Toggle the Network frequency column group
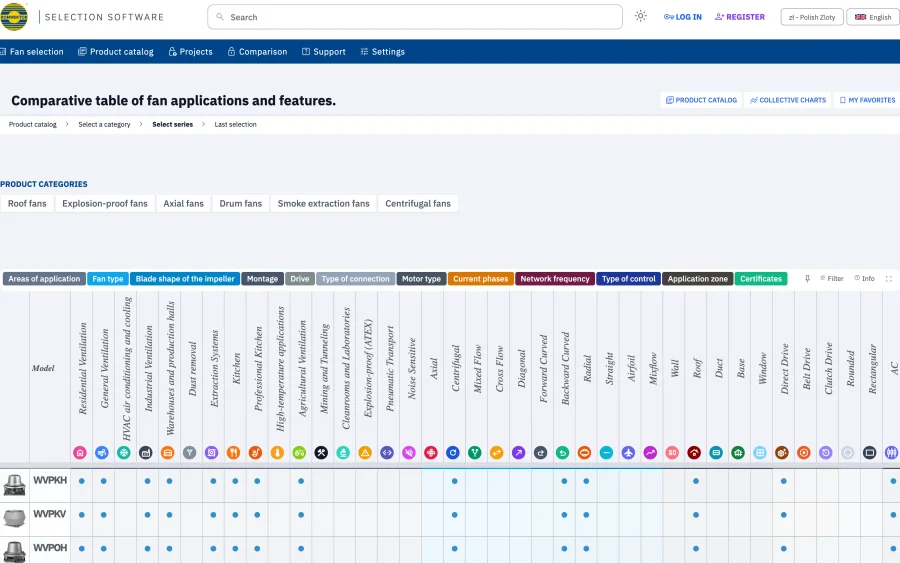This screenshot has width=900, height=563. point(555,279)
